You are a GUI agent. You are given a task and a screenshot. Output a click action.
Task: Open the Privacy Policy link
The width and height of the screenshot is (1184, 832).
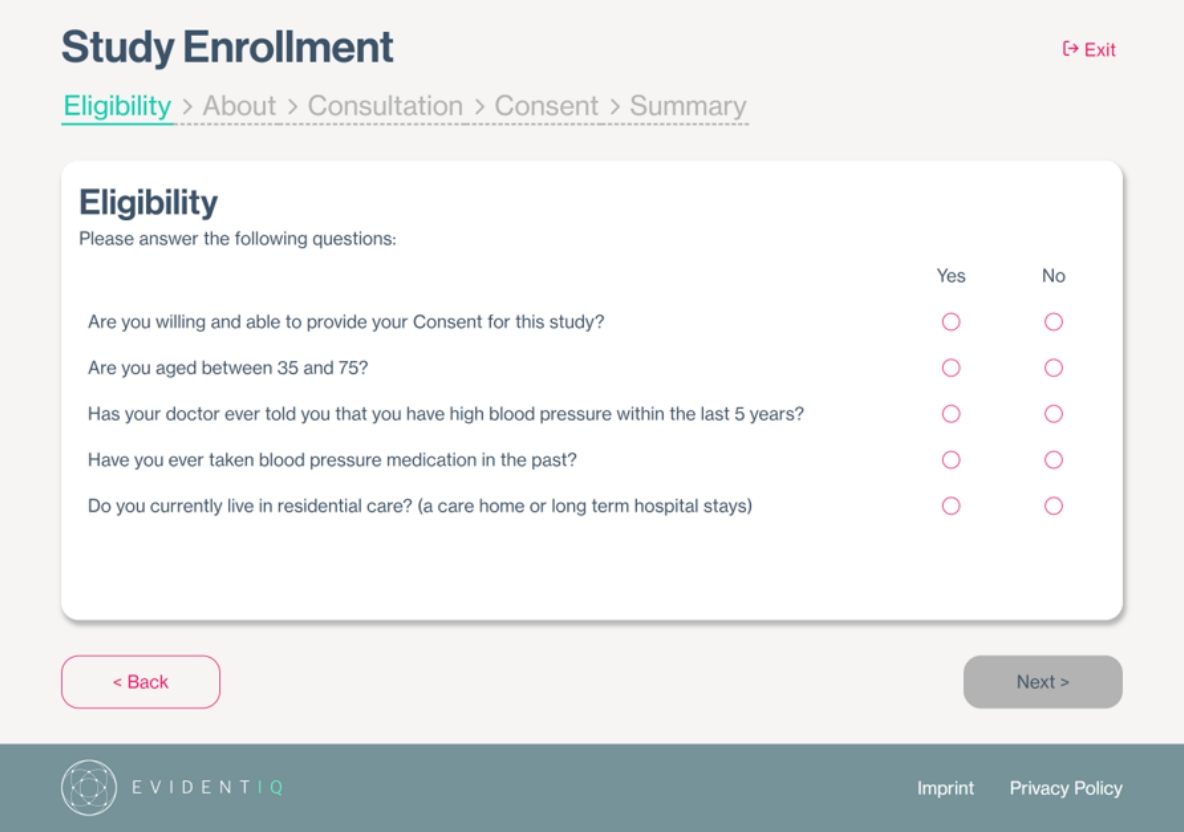(x=1066, y=788)
